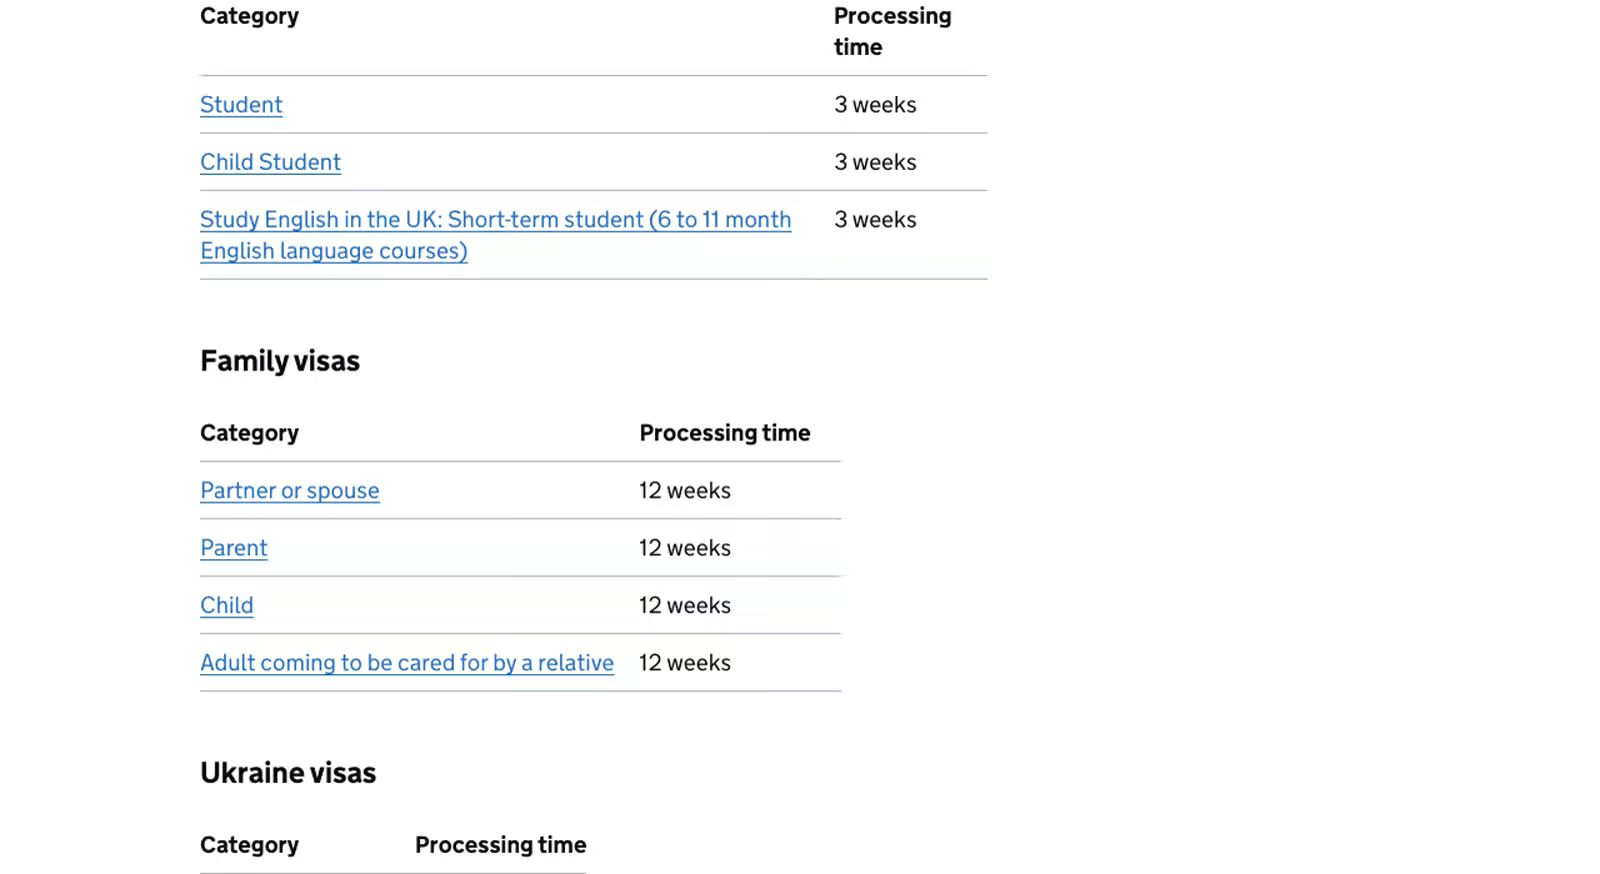The height and width of the screenshot is (874, 1600).
Task: Open the Child visa category link
Action: [x=226, y=605]
